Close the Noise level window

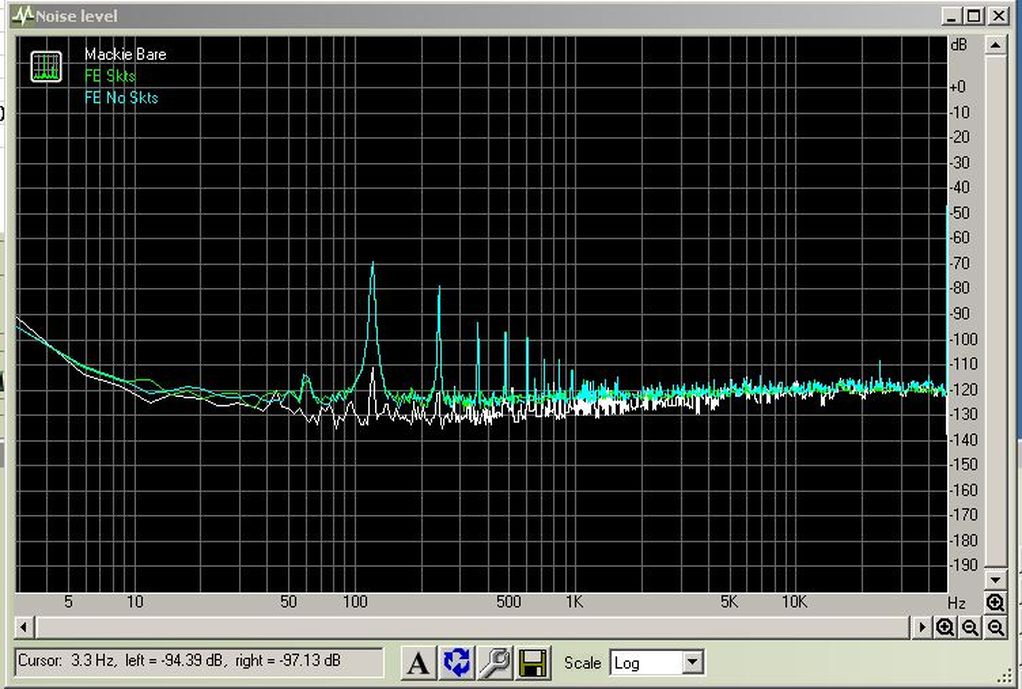click(998, 16)
